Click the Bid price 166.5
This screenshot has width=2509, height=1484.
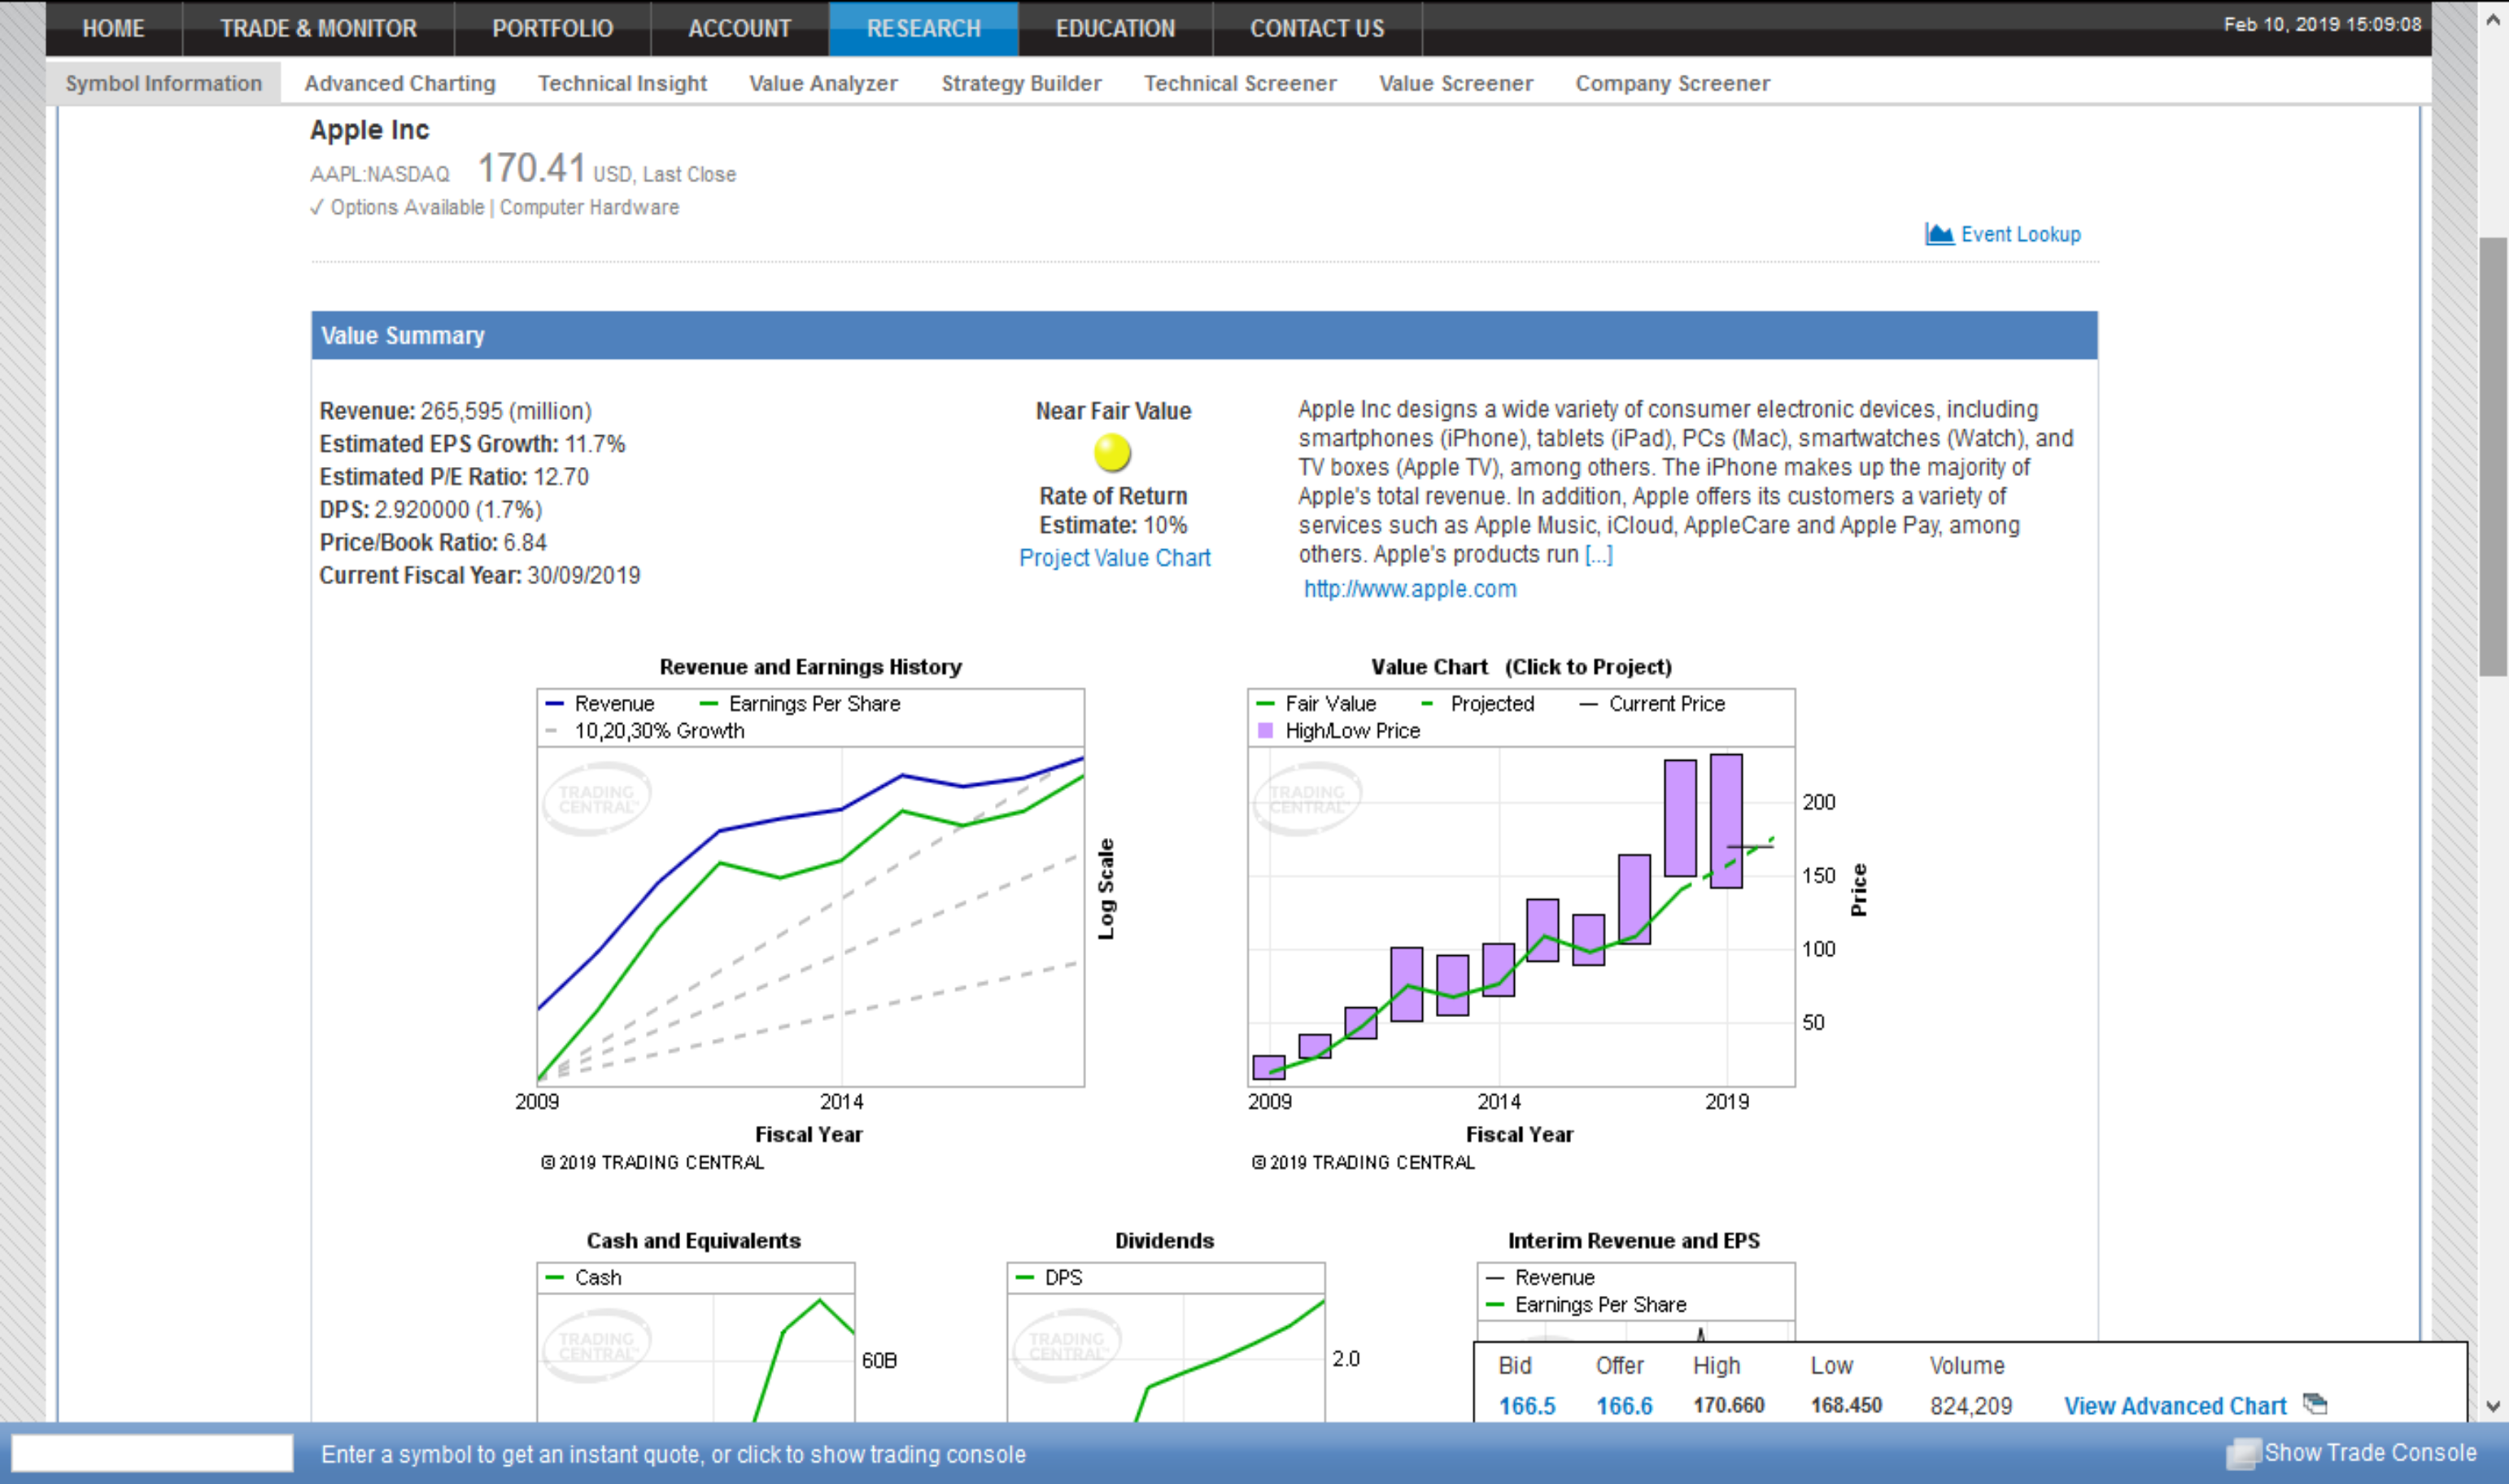point(1527,1405)
